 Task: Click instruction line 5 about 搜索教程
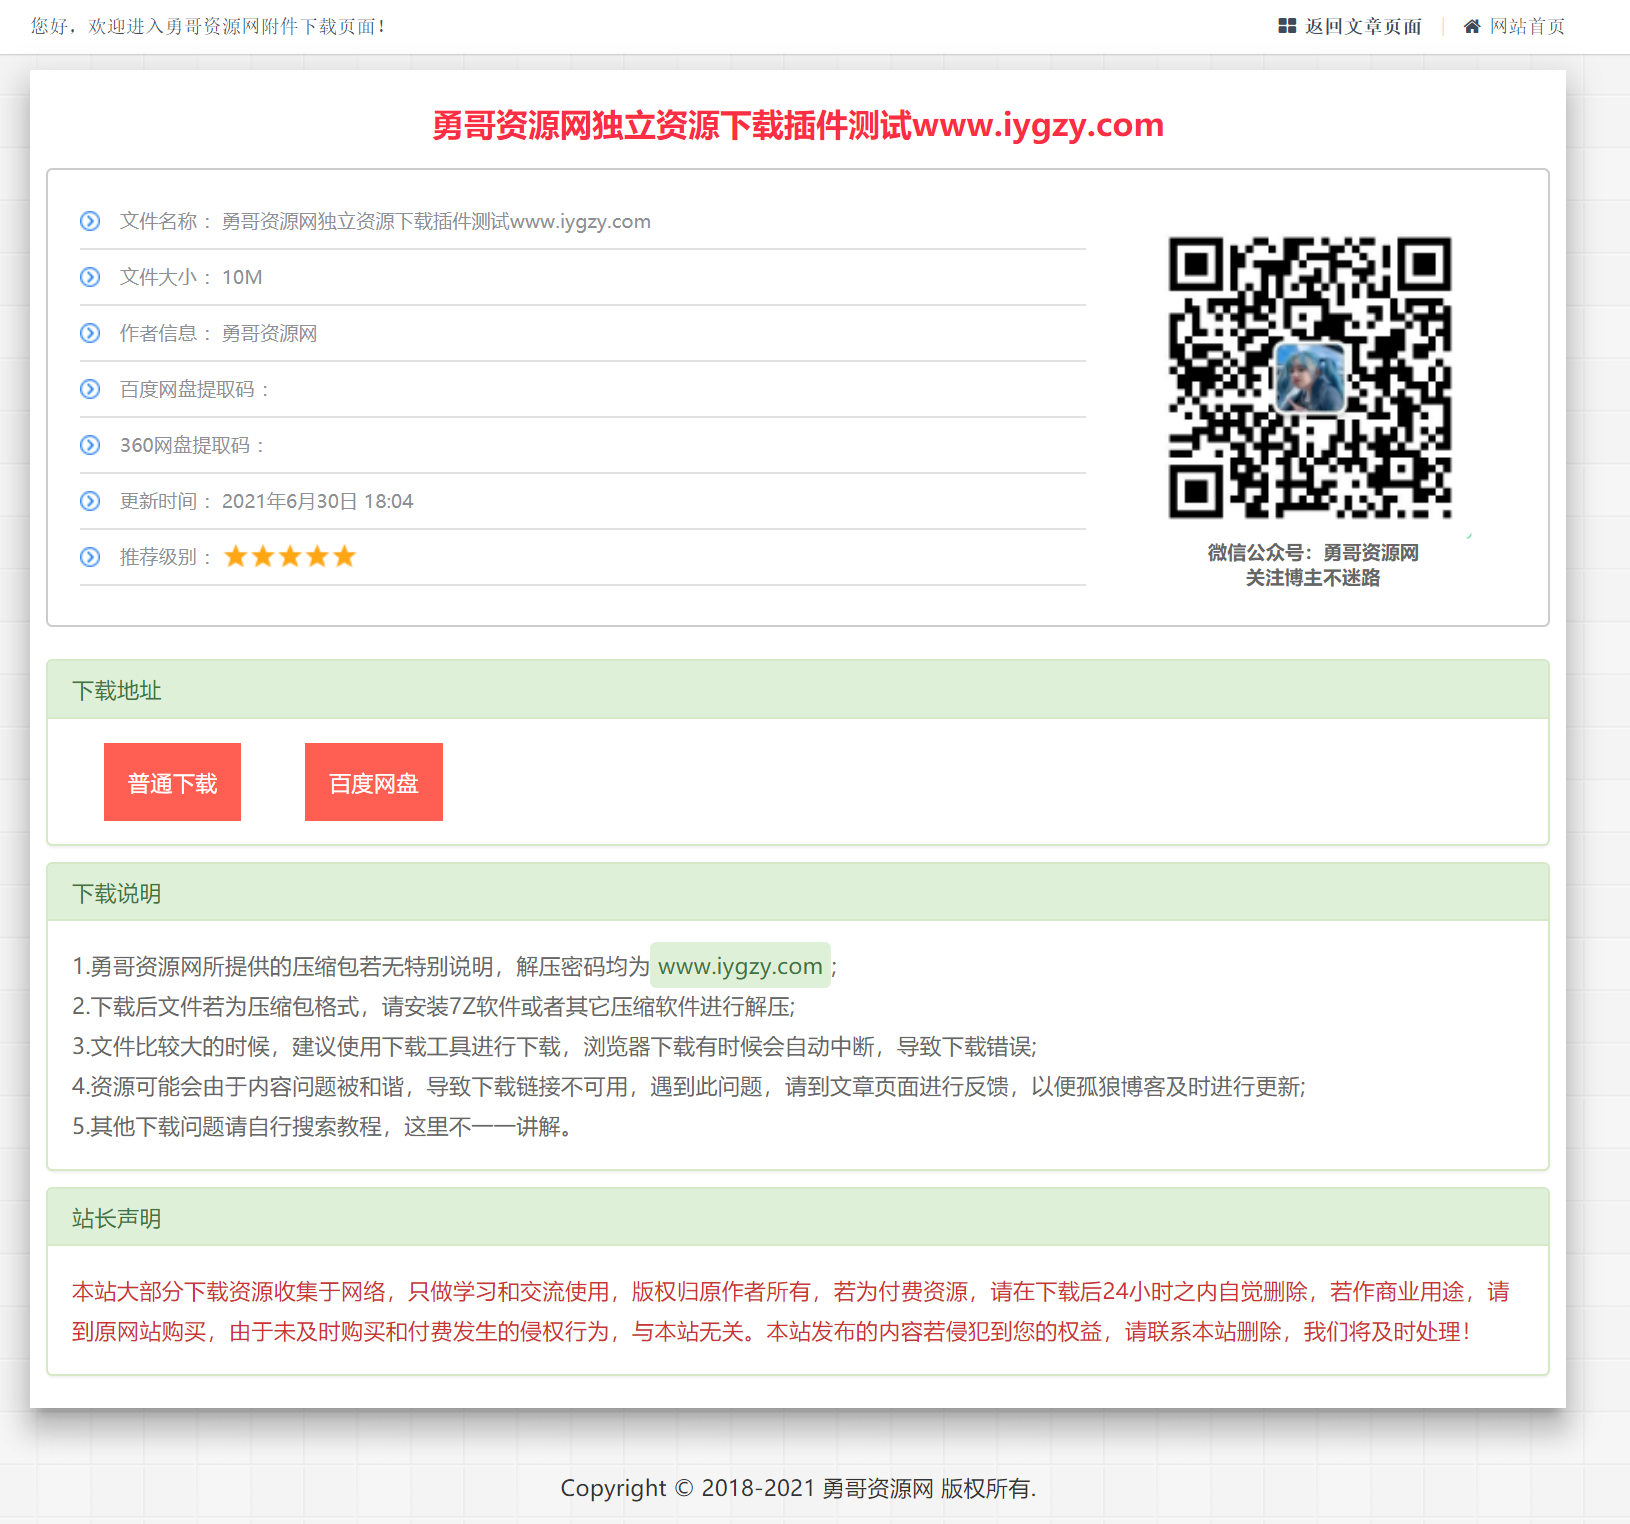click(x=322, y=1126)
